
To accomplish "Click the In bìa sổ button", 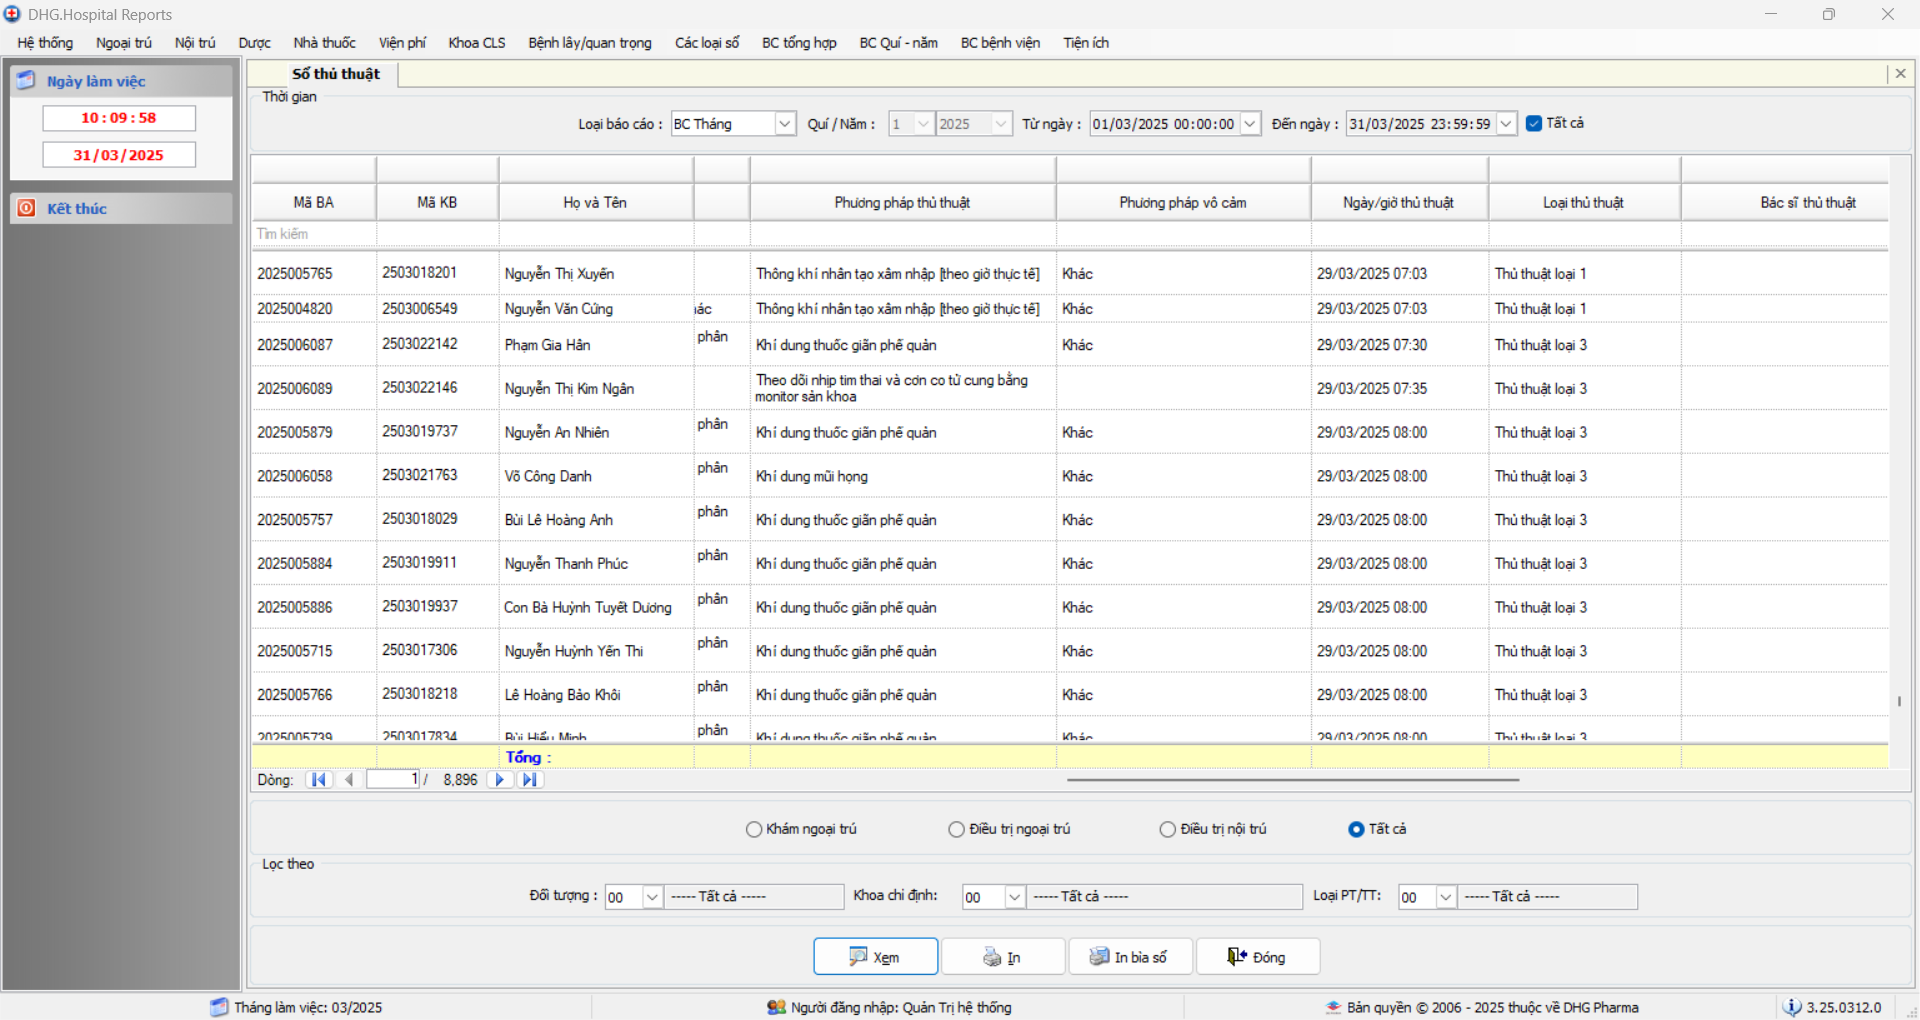I will coord(1130,956).
